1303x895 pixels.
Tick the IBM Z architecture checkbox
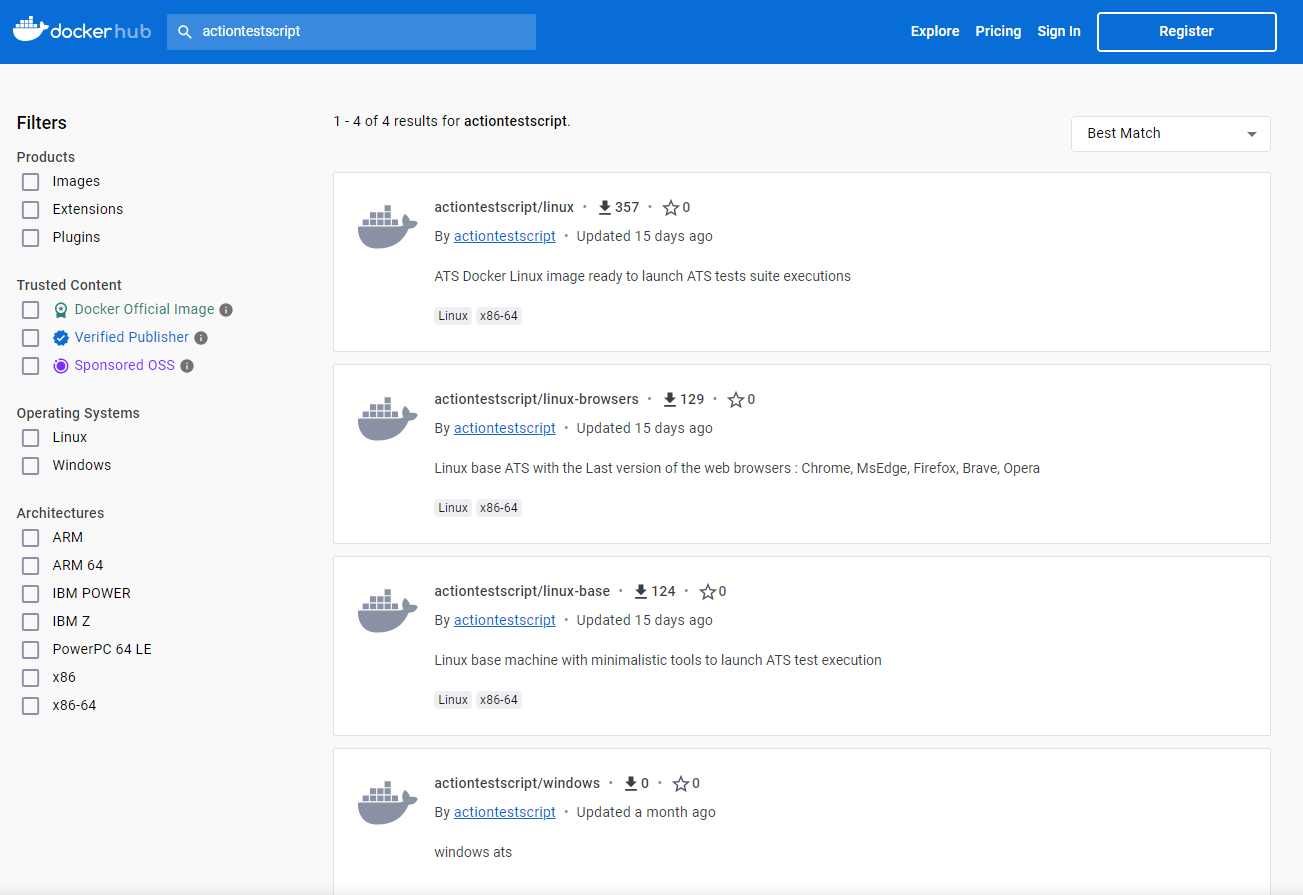coord(31,622)
